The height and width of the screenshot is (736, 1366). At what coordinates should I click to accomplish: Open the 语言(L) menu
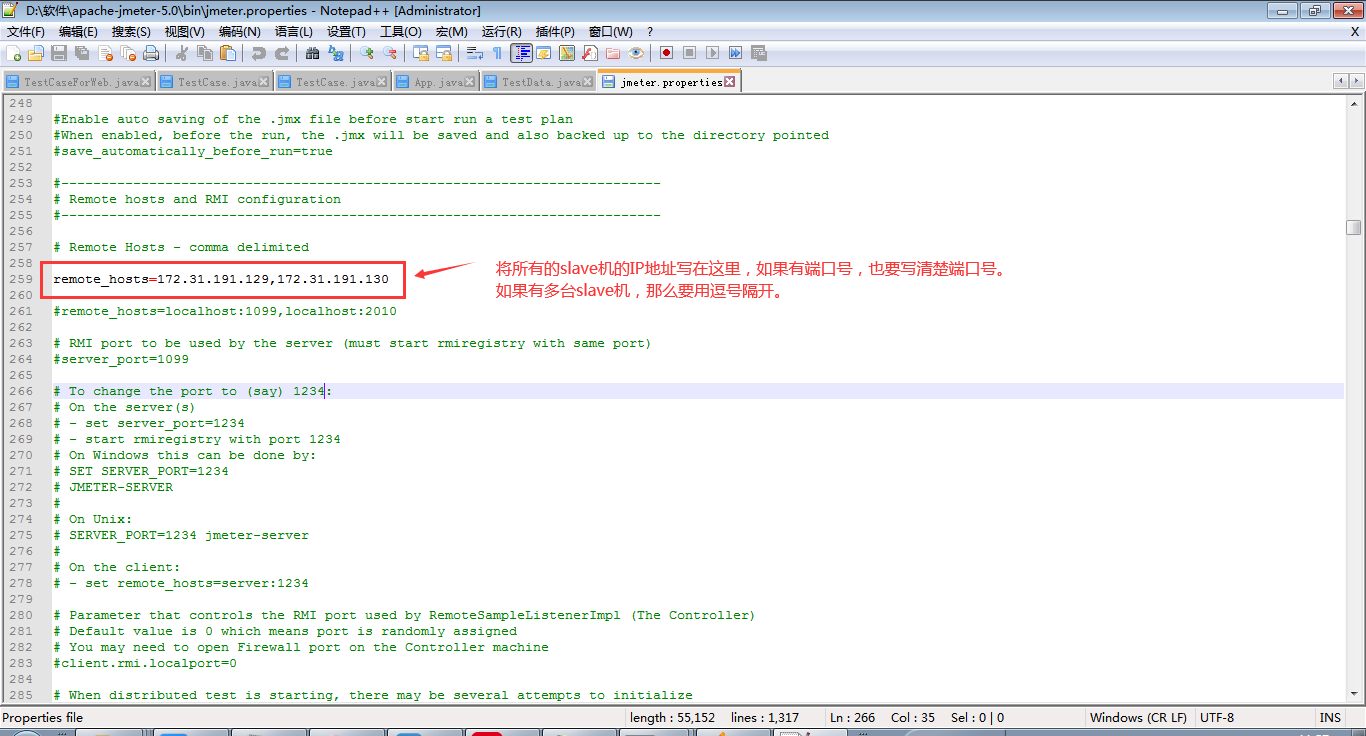pos(293,32)
